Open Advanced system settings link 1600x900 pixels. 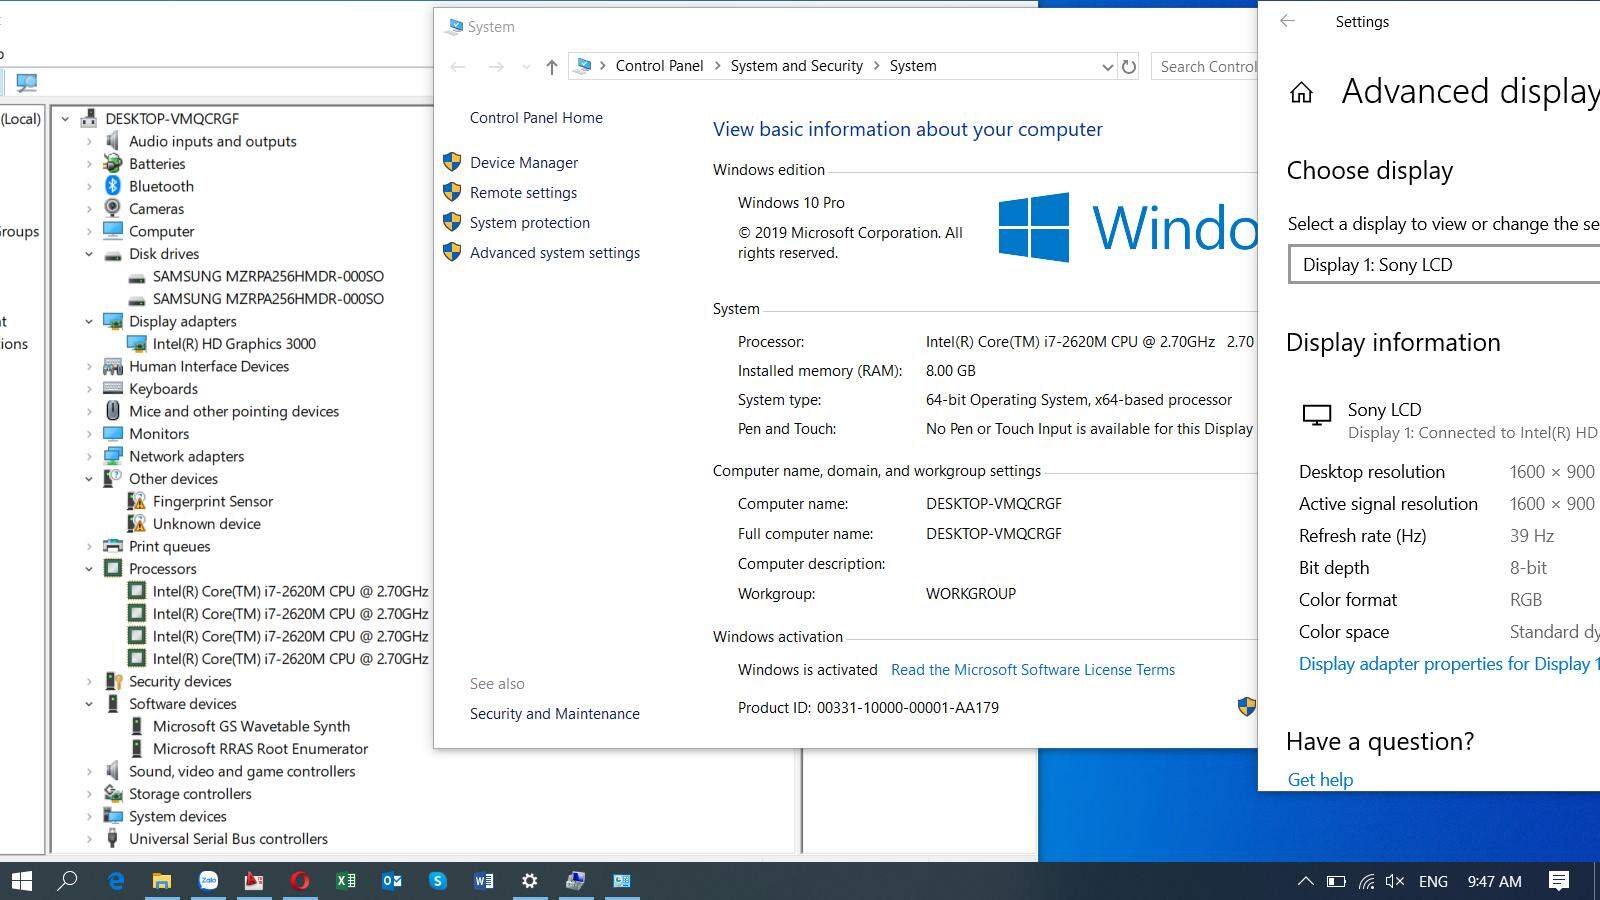pyautogui.click(x=554, y=253)
